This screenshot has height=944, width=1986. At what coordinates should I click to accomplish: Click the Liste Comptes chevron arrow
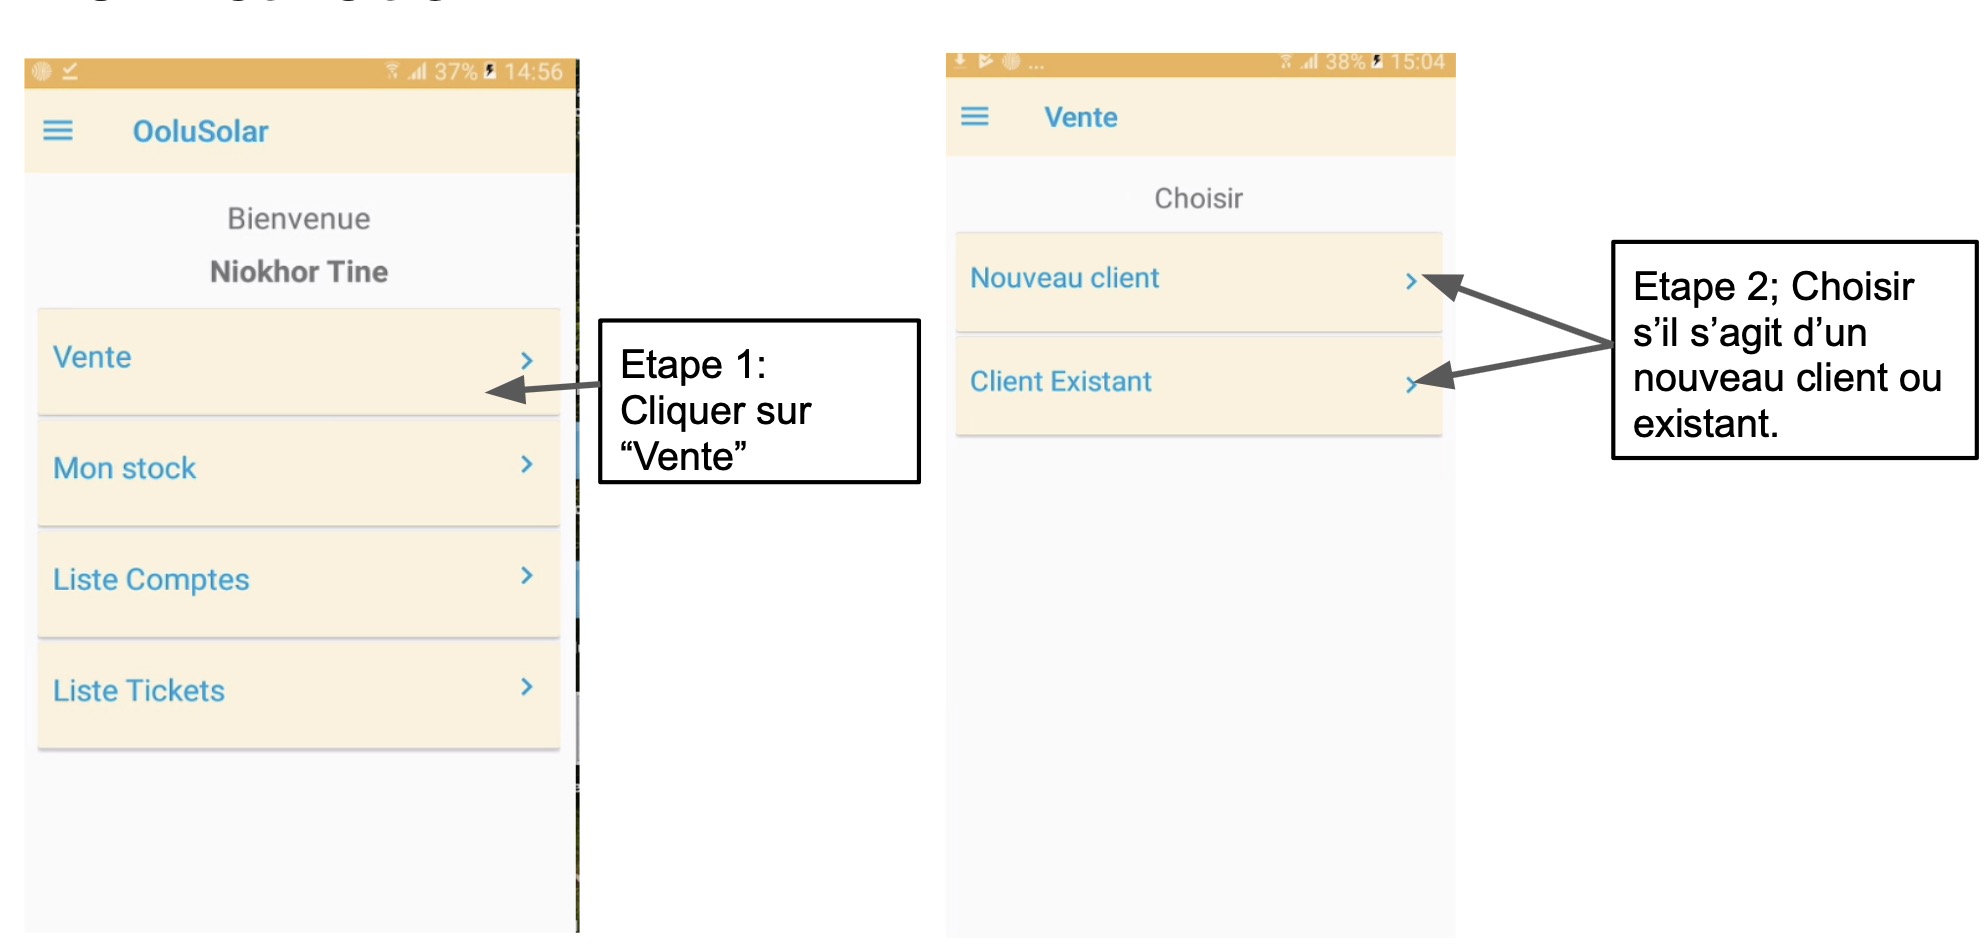click(527, 575)
